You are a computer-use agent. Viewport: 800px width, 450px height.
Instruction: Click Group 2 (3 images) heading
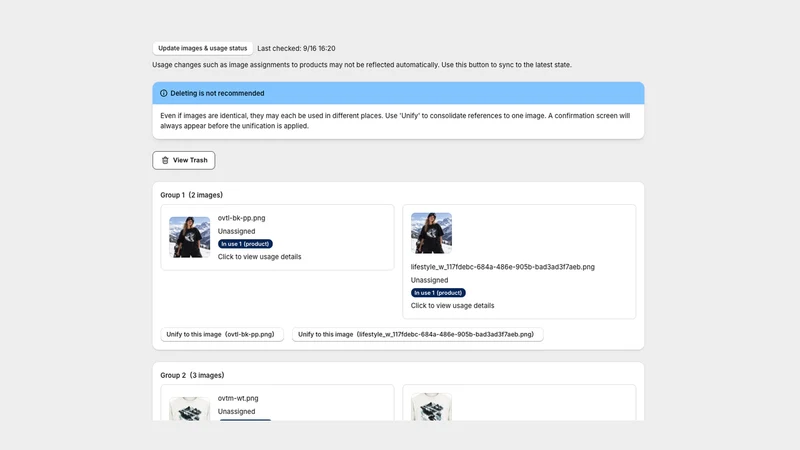pyautogui.click(x=192, y=375)
